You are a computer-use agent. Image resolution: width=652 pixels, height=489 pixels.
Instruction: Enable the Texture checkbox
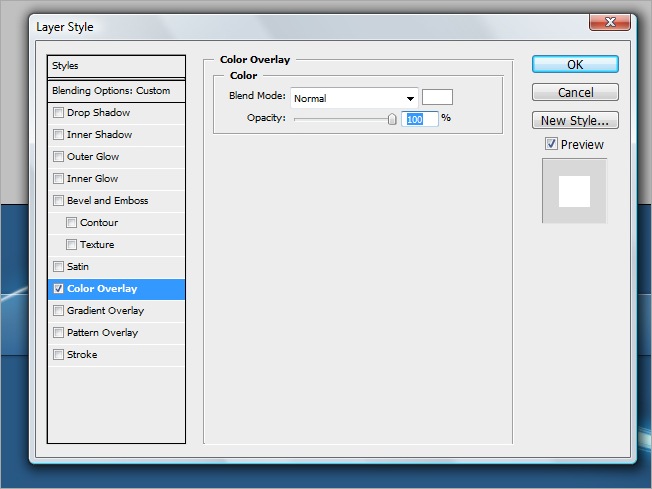coord(72,245)
